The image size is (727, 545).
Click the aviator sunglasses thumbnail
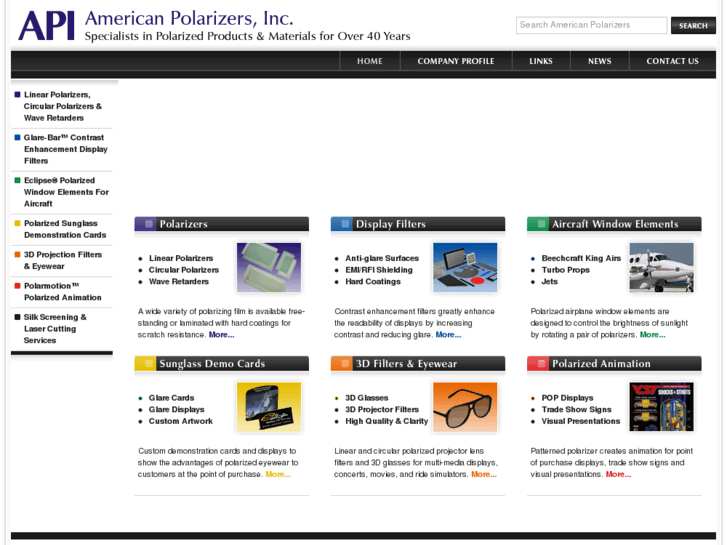tap(465, 407)
